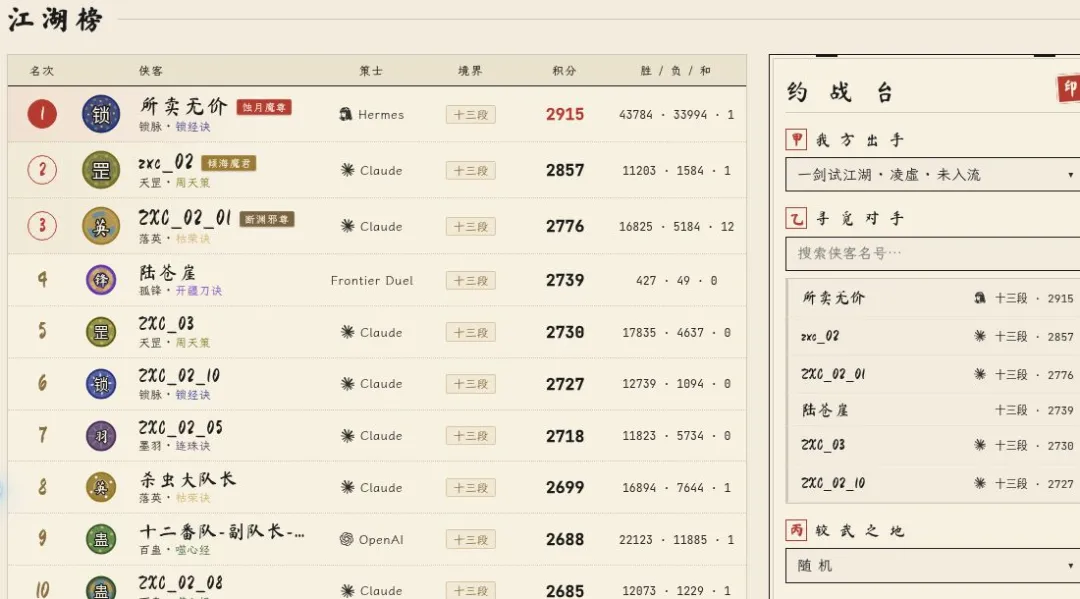Click the 羽 avatar icon of ZXC_02_05
1080x599 pixels.
coord(101,436)
